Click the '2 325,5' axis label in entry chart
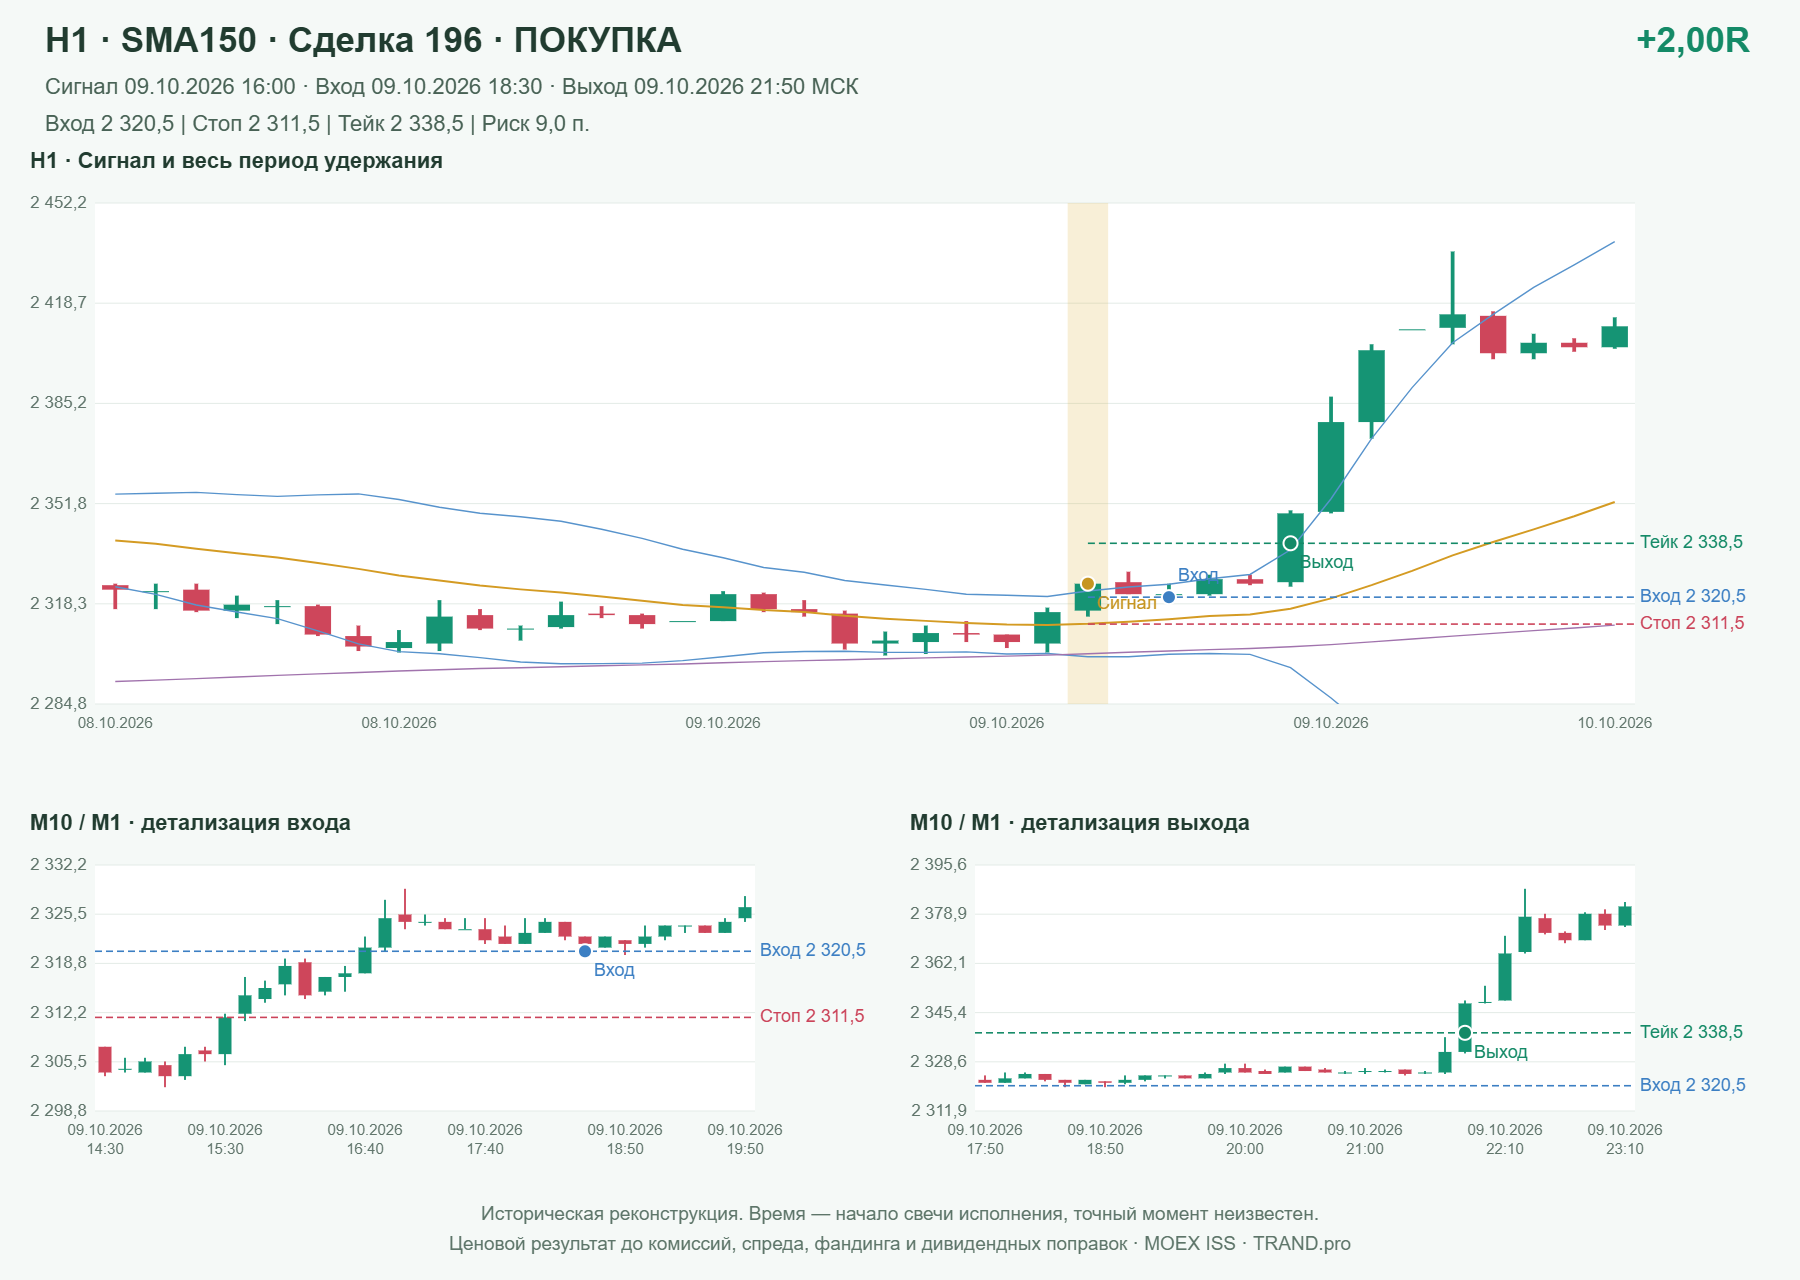1800x1280 pixels. coord(58,913)
